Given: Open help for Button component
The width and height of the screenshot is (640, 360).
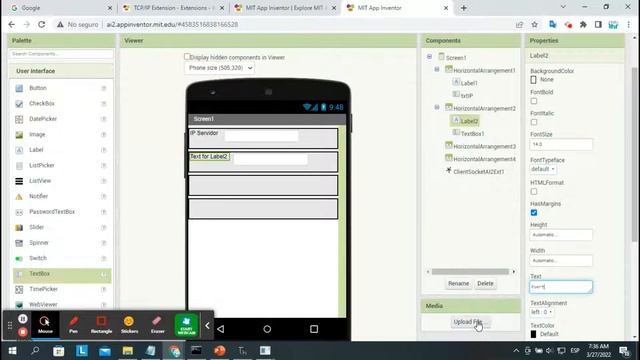Looking at the screenshot, I should [104, 88].
